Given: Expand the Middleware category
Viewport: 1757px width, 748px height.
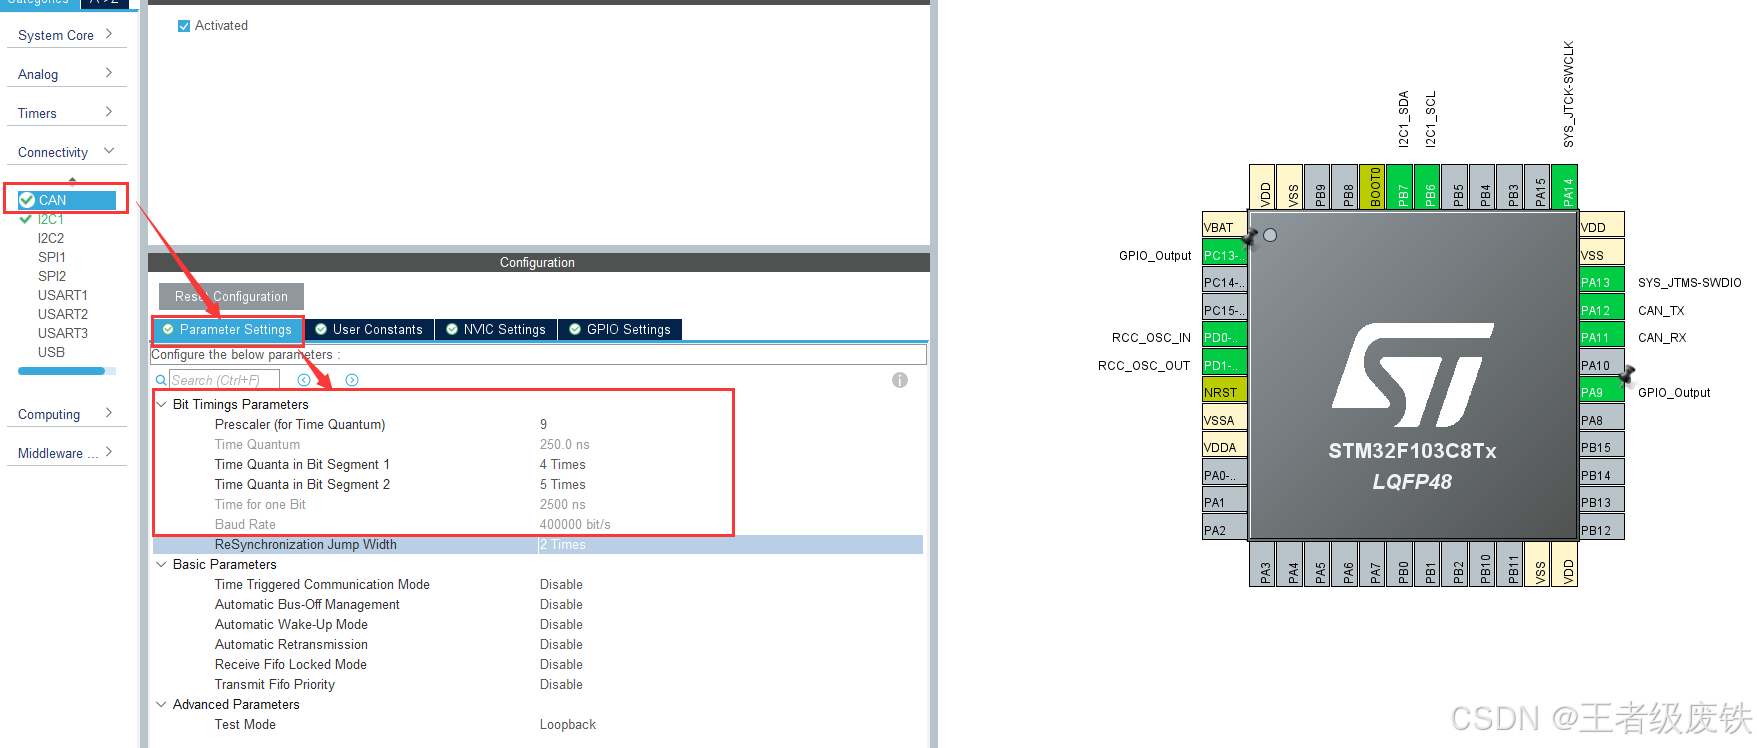Looking at the screenshot, I should pos(66,453).
